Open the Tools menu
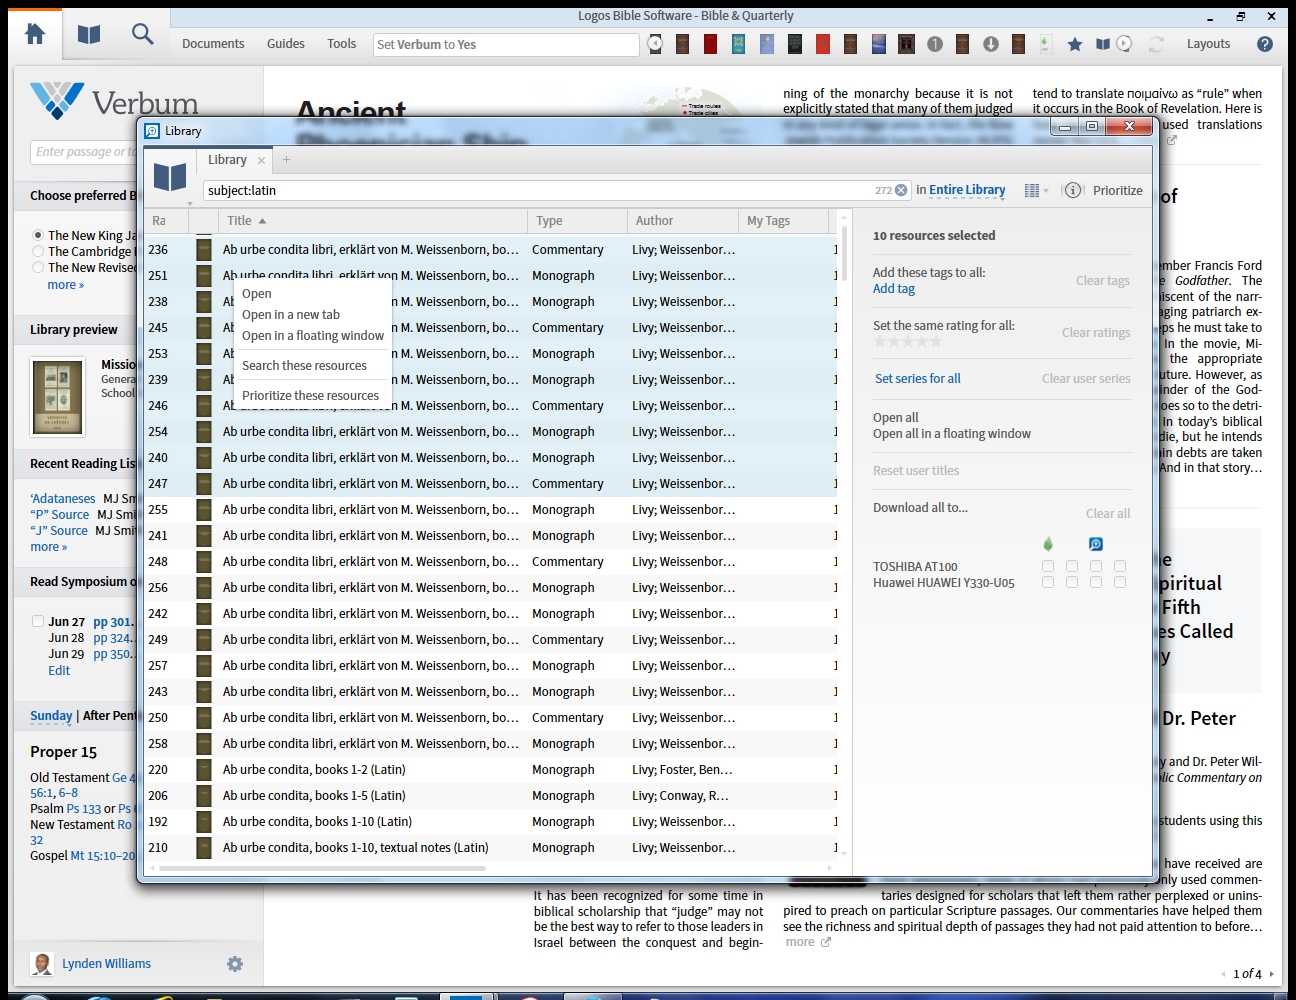The width and height of the screenshot is (1296, 1000). click(341, 44)
